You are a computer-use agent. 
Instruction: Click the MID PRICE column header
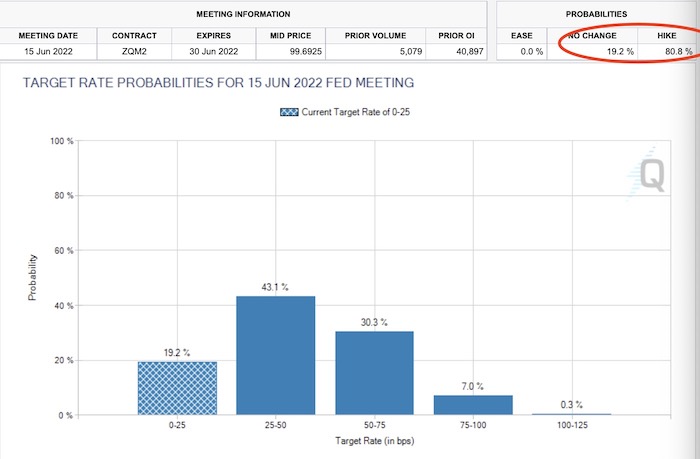(x=291, y=36)
